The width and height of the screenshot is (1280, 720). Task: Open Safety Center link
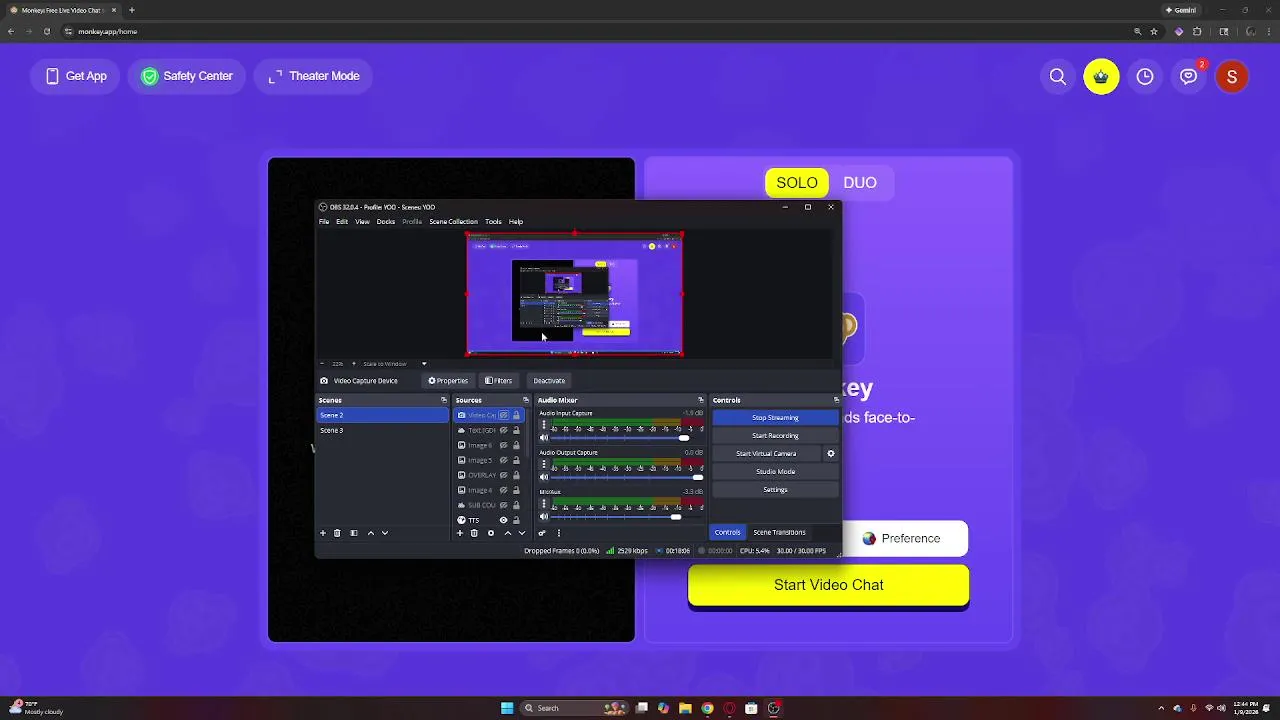click(187, 76)
